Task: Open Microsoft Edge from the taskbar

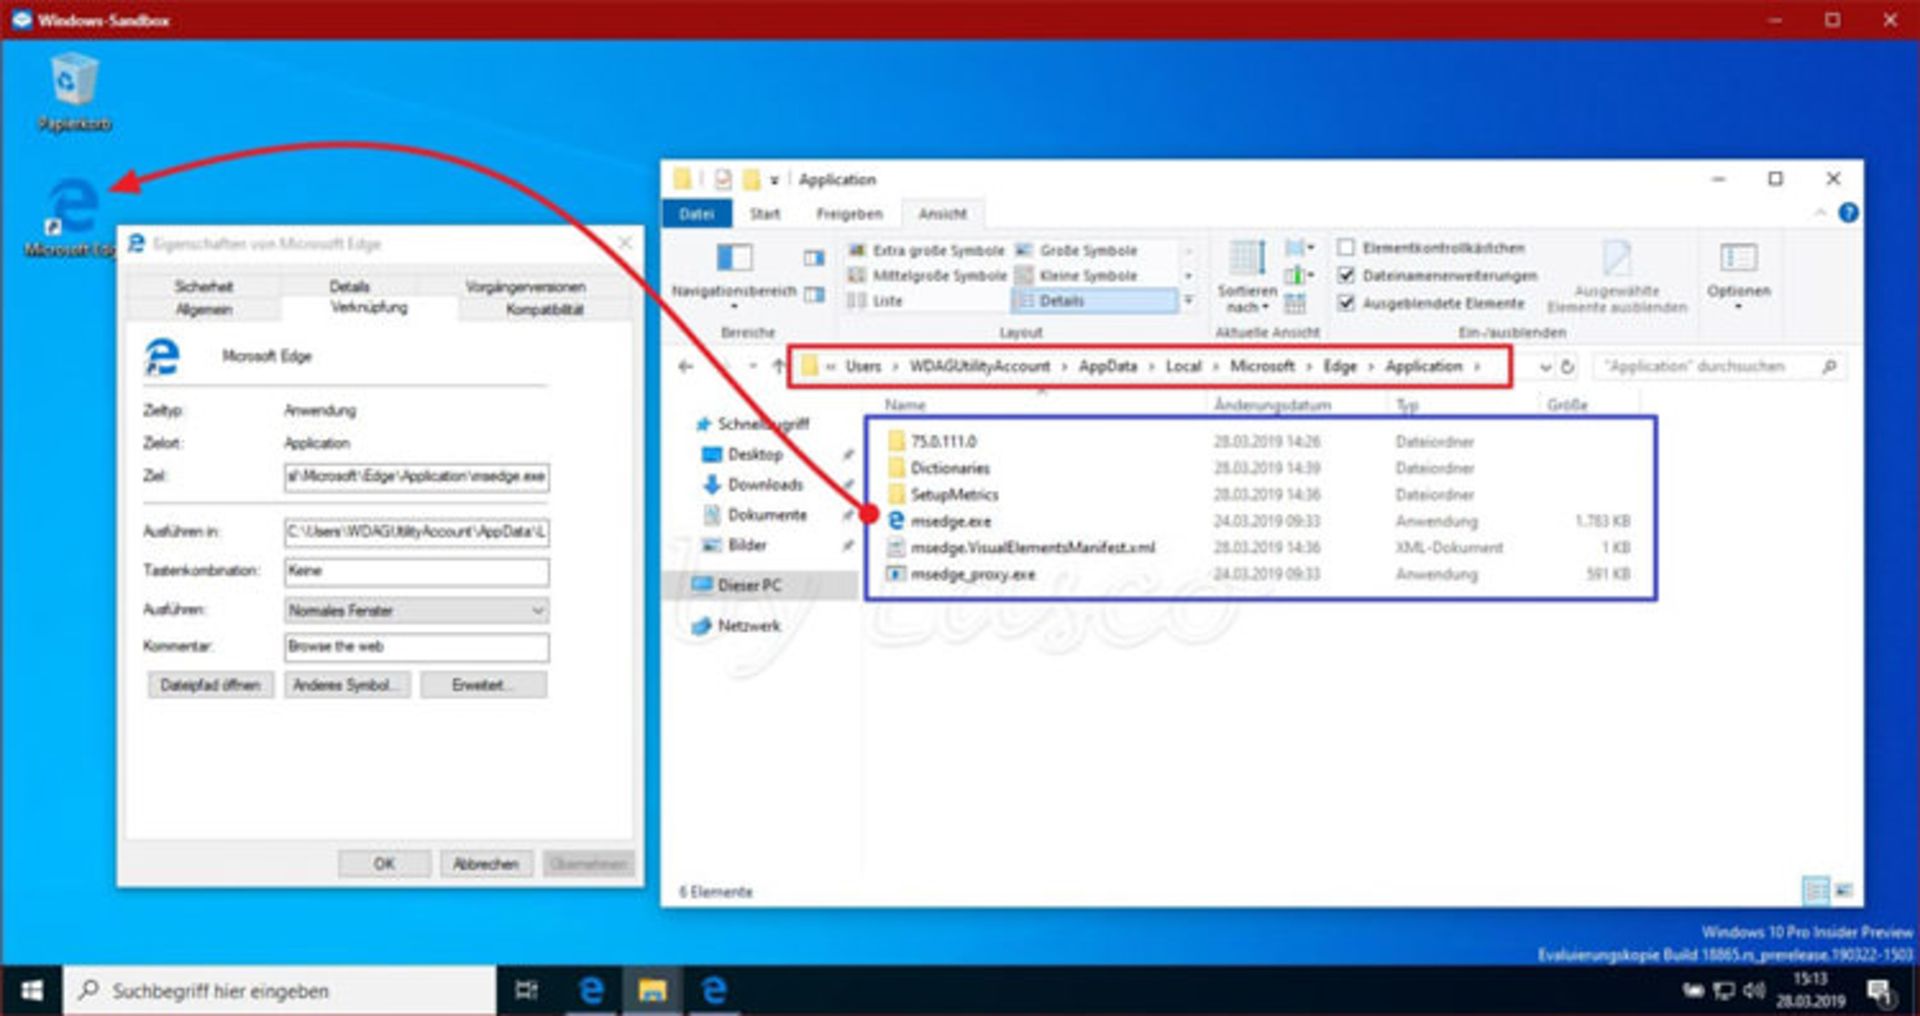Action: [x=591, y=991]
